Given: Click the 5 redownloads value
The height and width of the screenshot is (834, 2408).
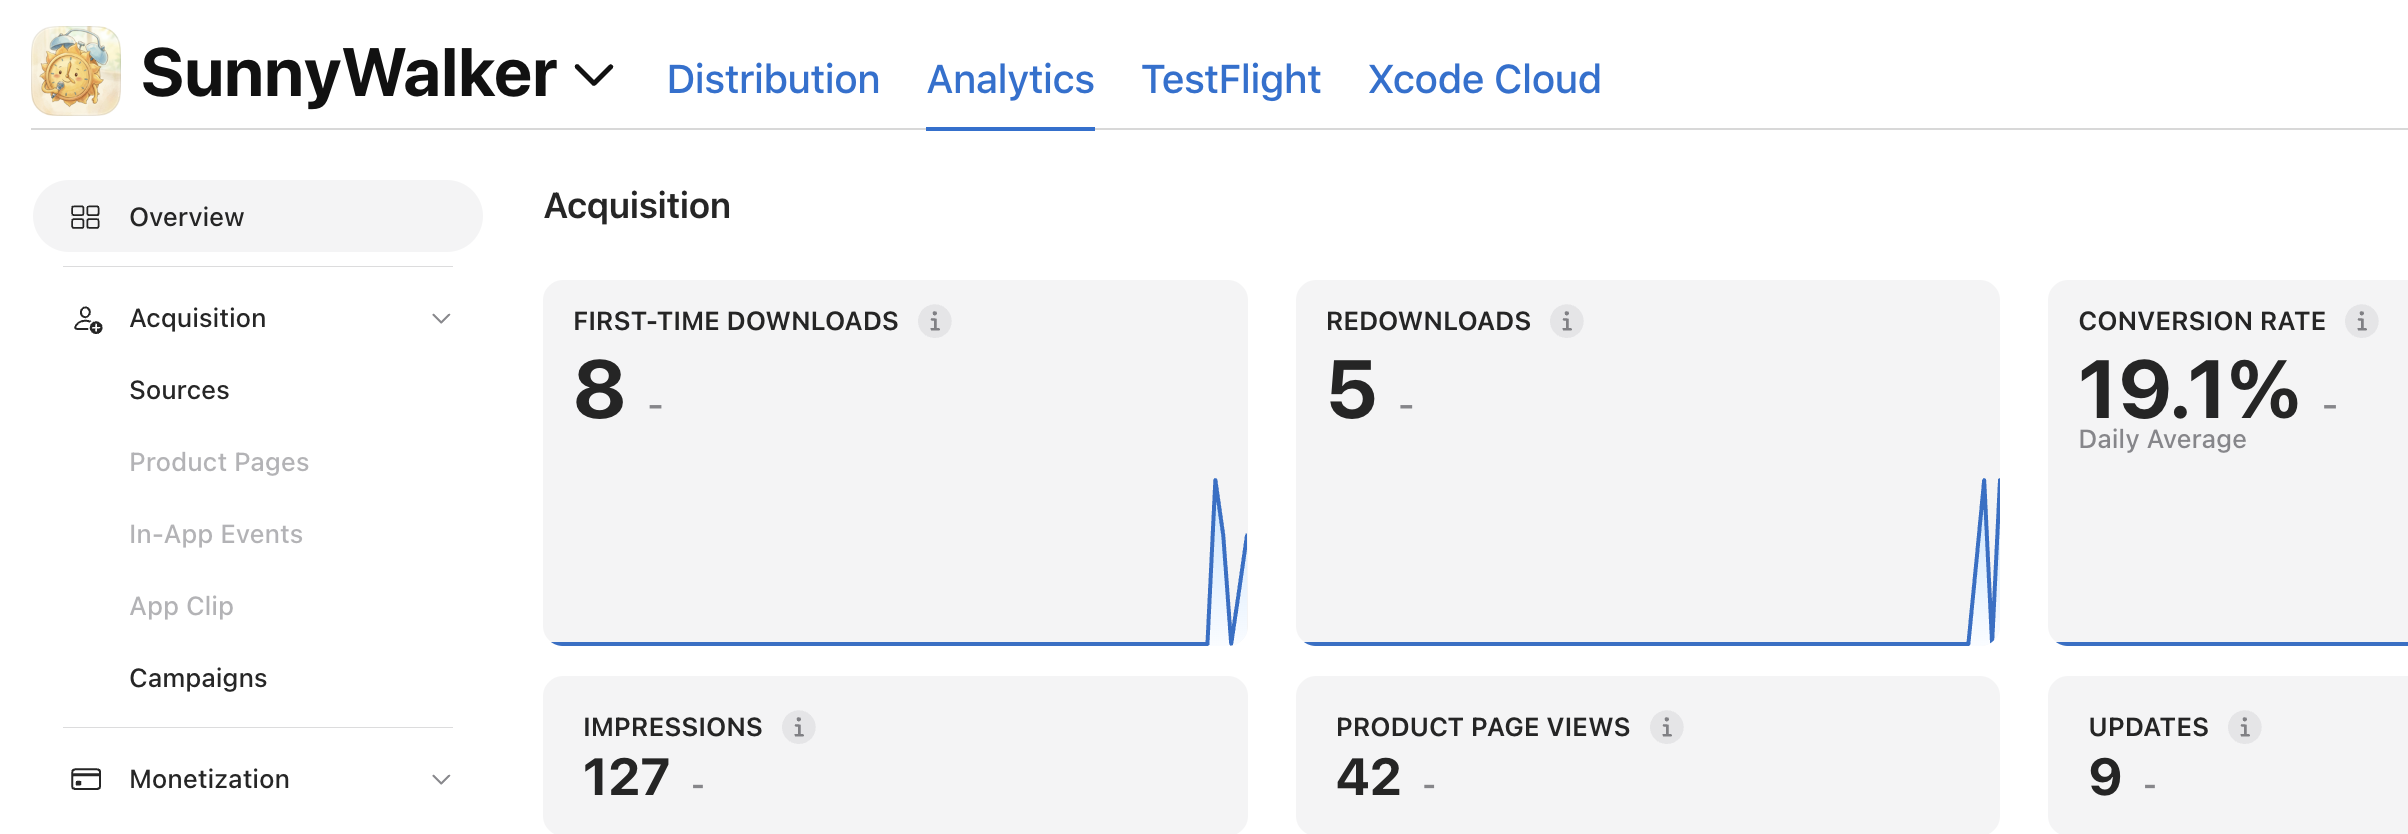Looking at the screenshot, I should [x=1352, y=390].
